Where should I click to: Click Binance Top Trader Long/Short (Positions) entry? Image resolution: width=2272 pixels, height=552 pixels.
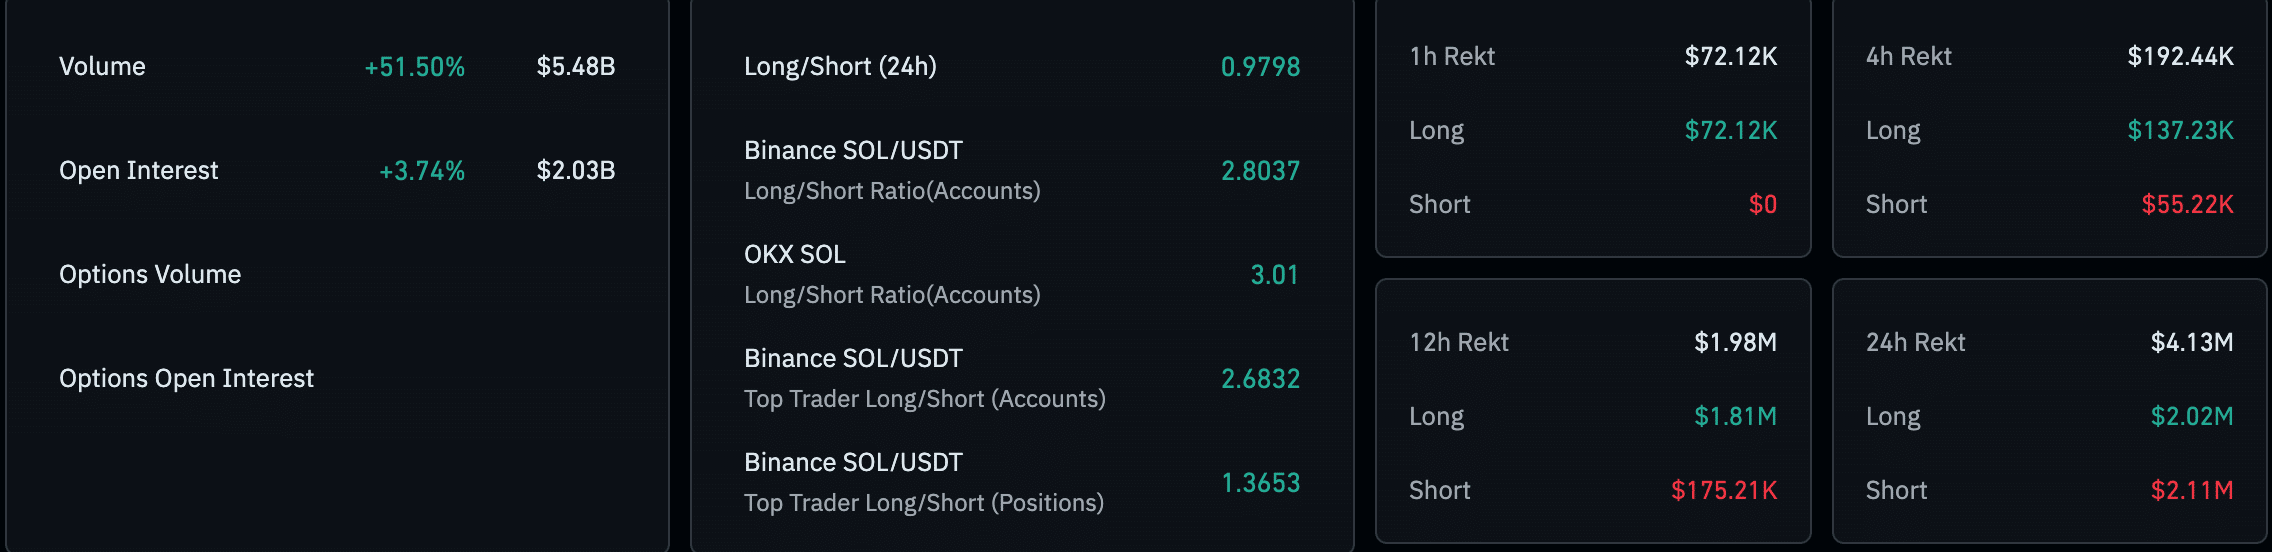1022,482
